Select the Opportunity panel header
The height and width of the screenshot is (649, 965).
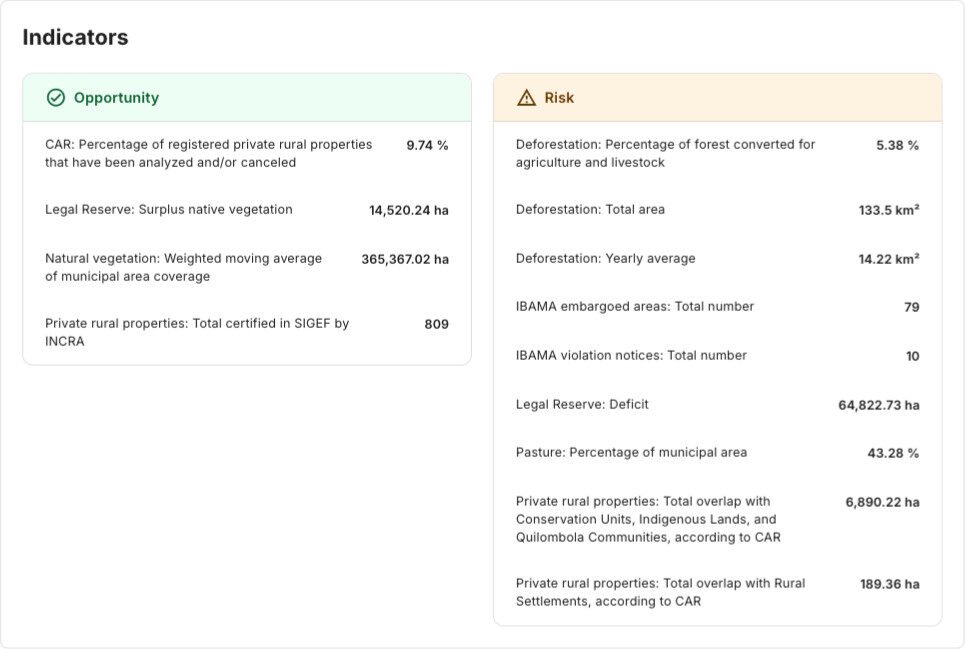[247, 98]
